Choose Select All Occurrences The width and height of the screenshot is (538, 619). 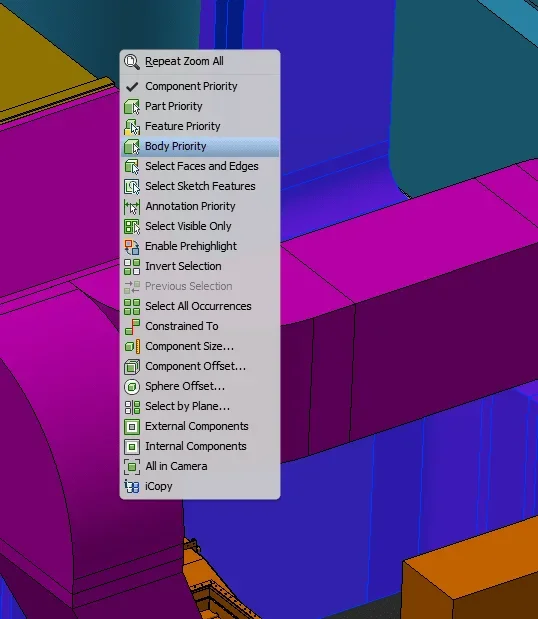tap(200, 306)
